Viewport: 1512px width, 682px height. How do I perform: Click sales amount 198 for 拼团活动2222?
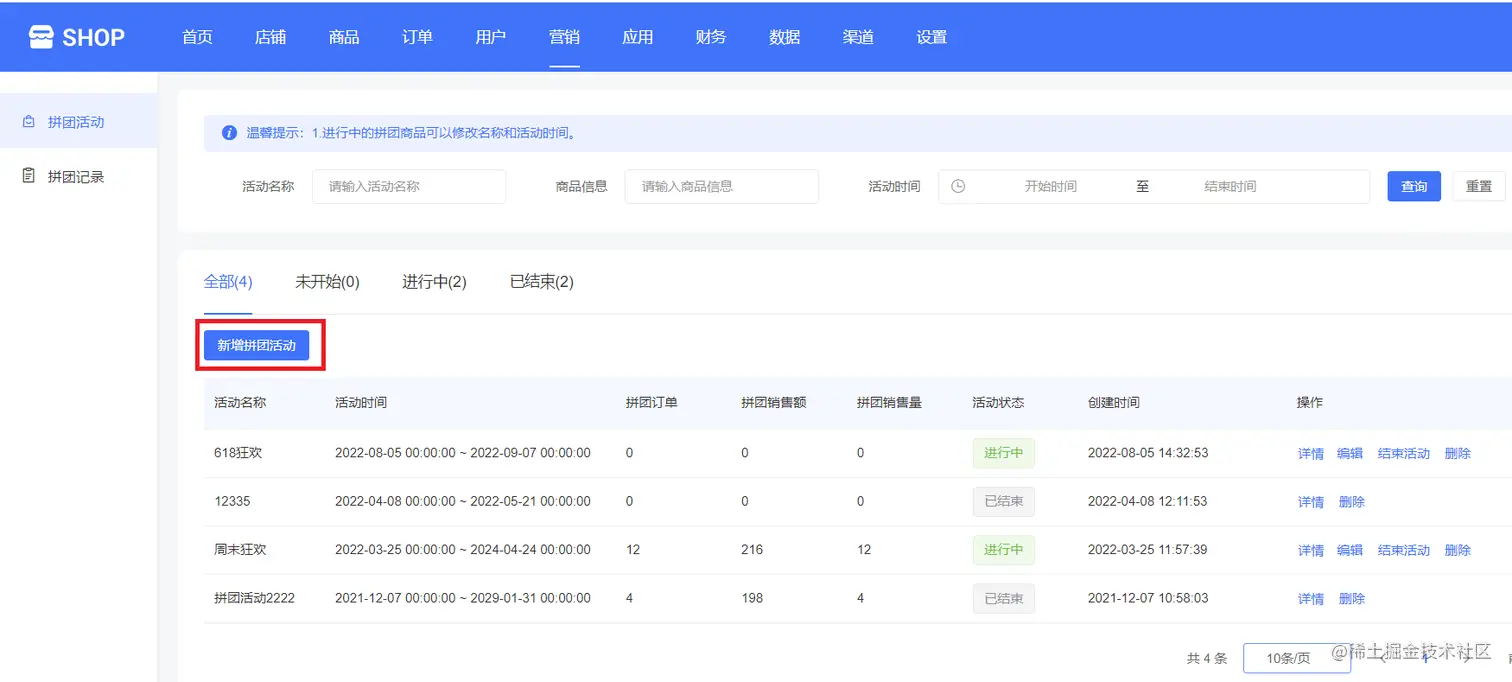752,598
